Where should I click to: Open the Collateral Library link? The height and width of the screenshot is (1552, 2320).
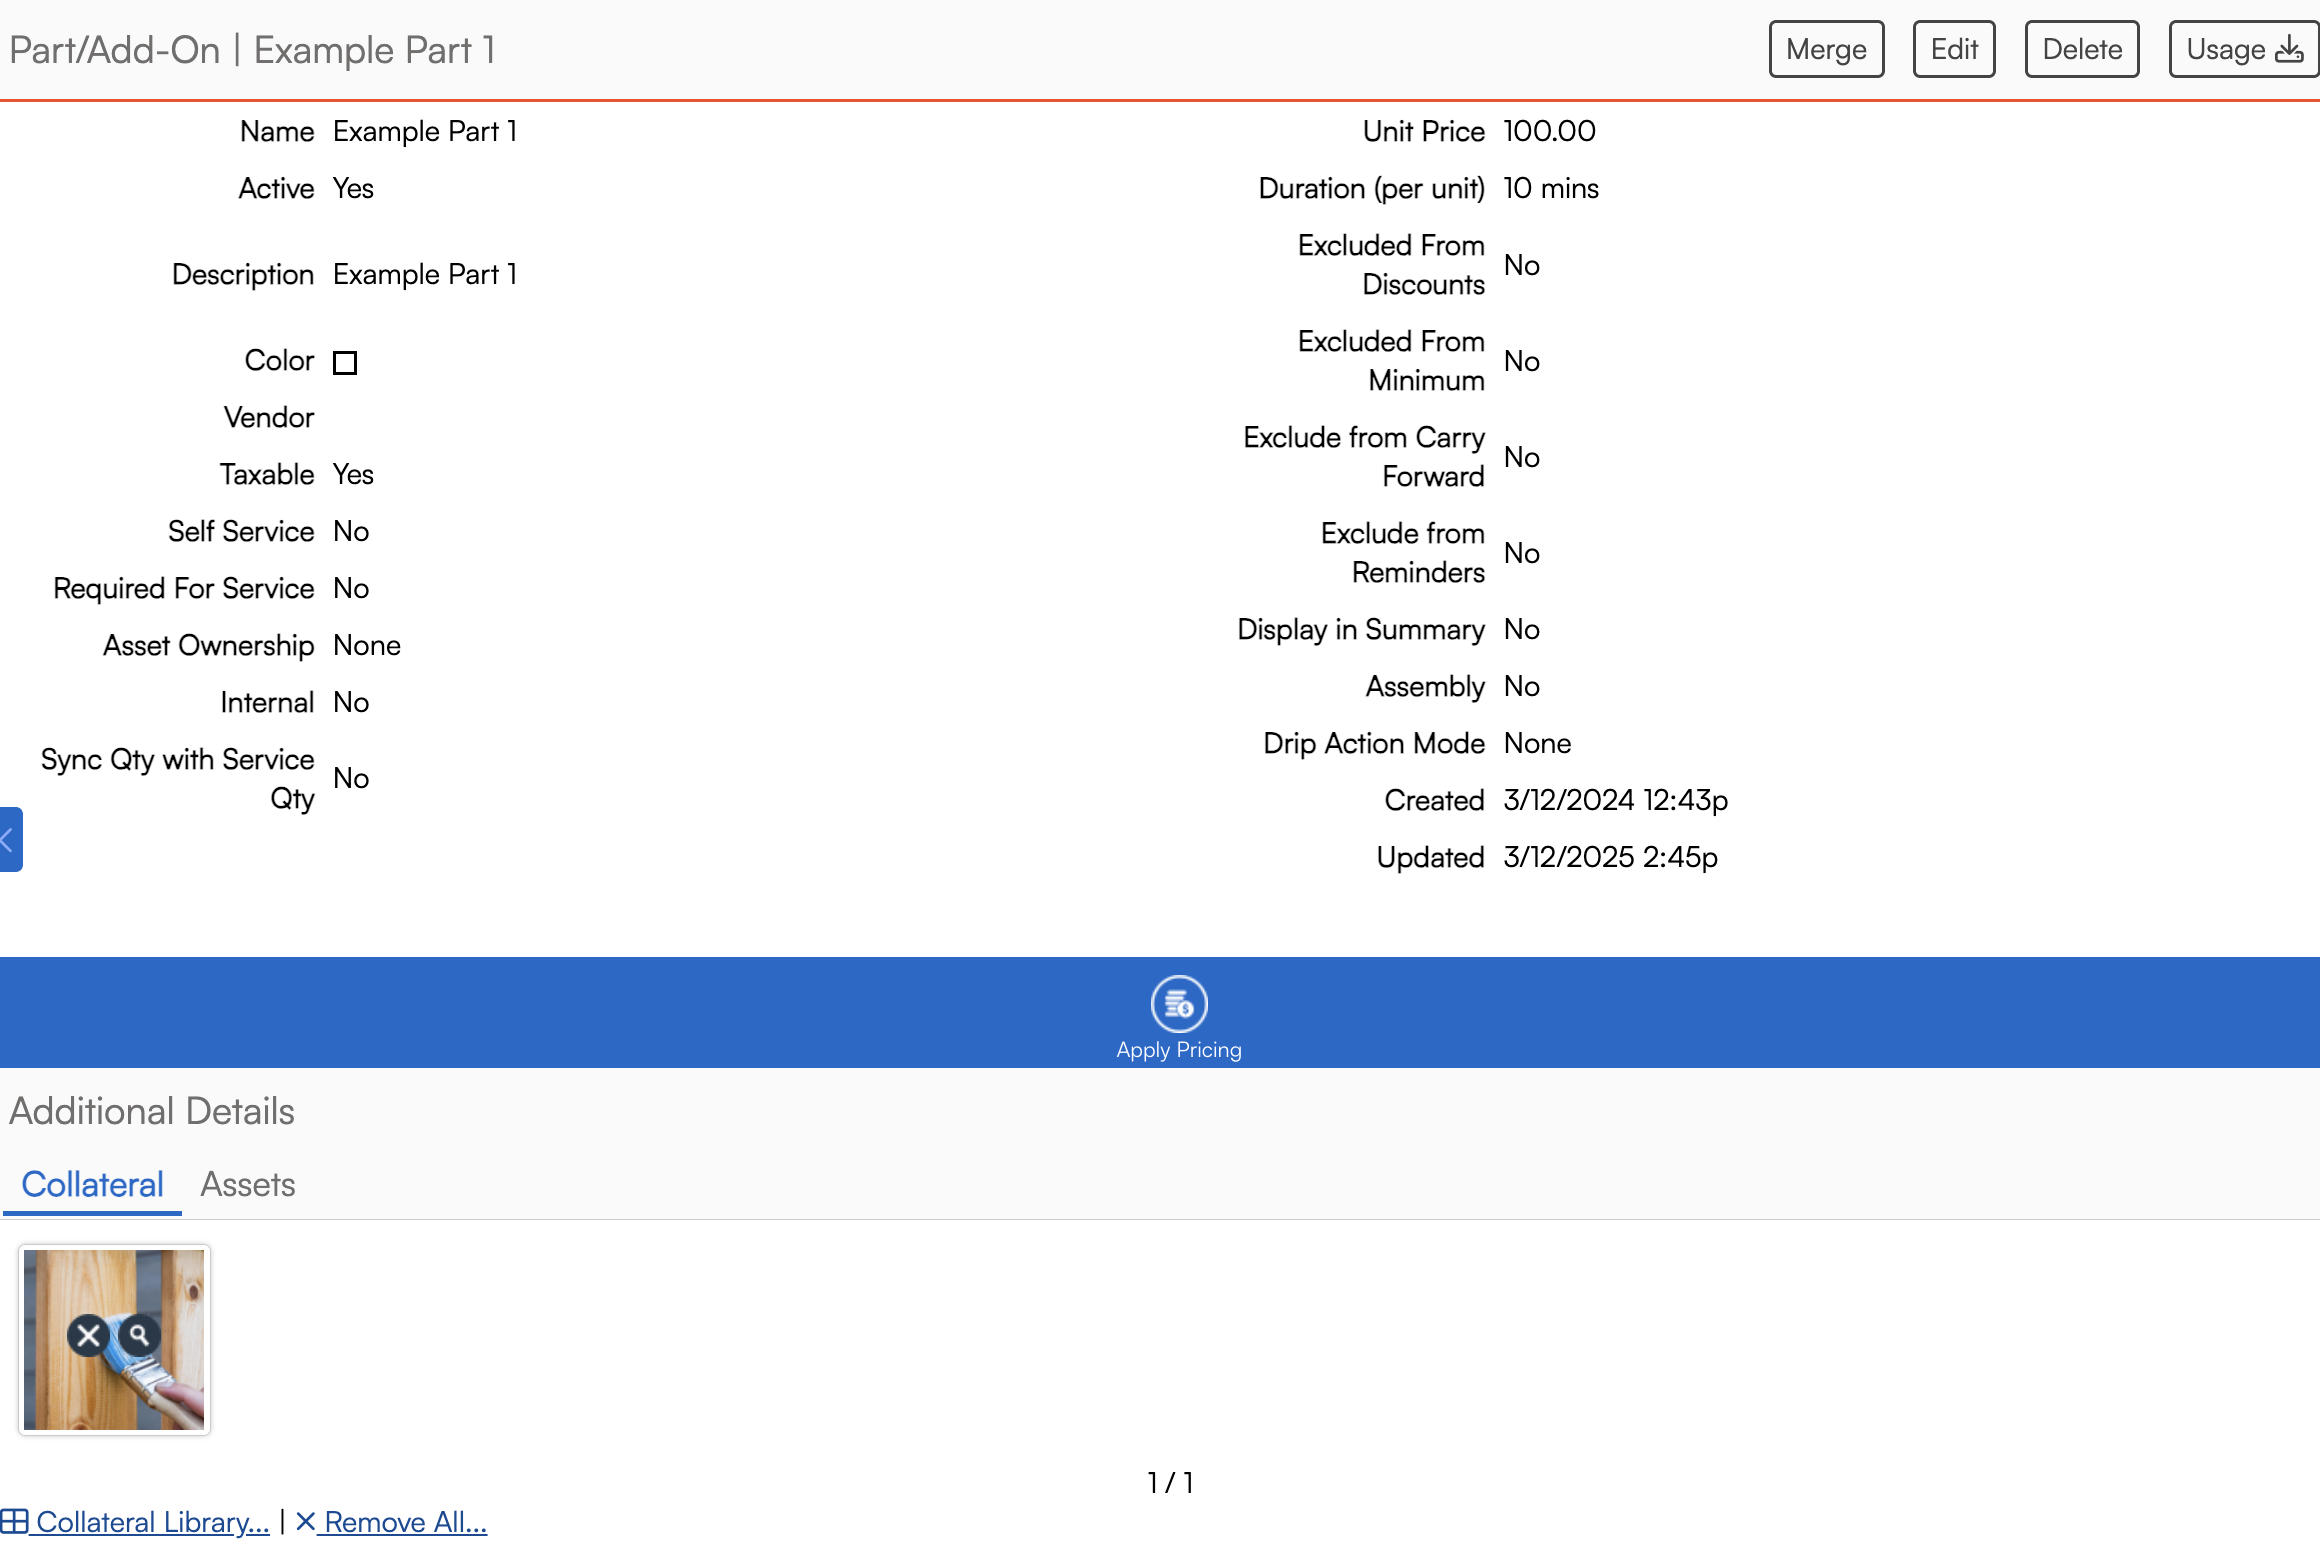point(152,1521)
